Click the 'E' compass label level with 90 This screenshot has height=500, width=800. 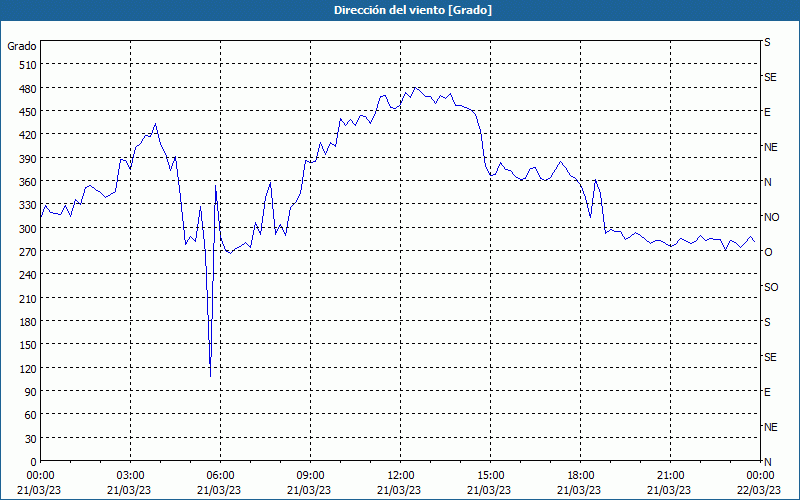(767, 392)
